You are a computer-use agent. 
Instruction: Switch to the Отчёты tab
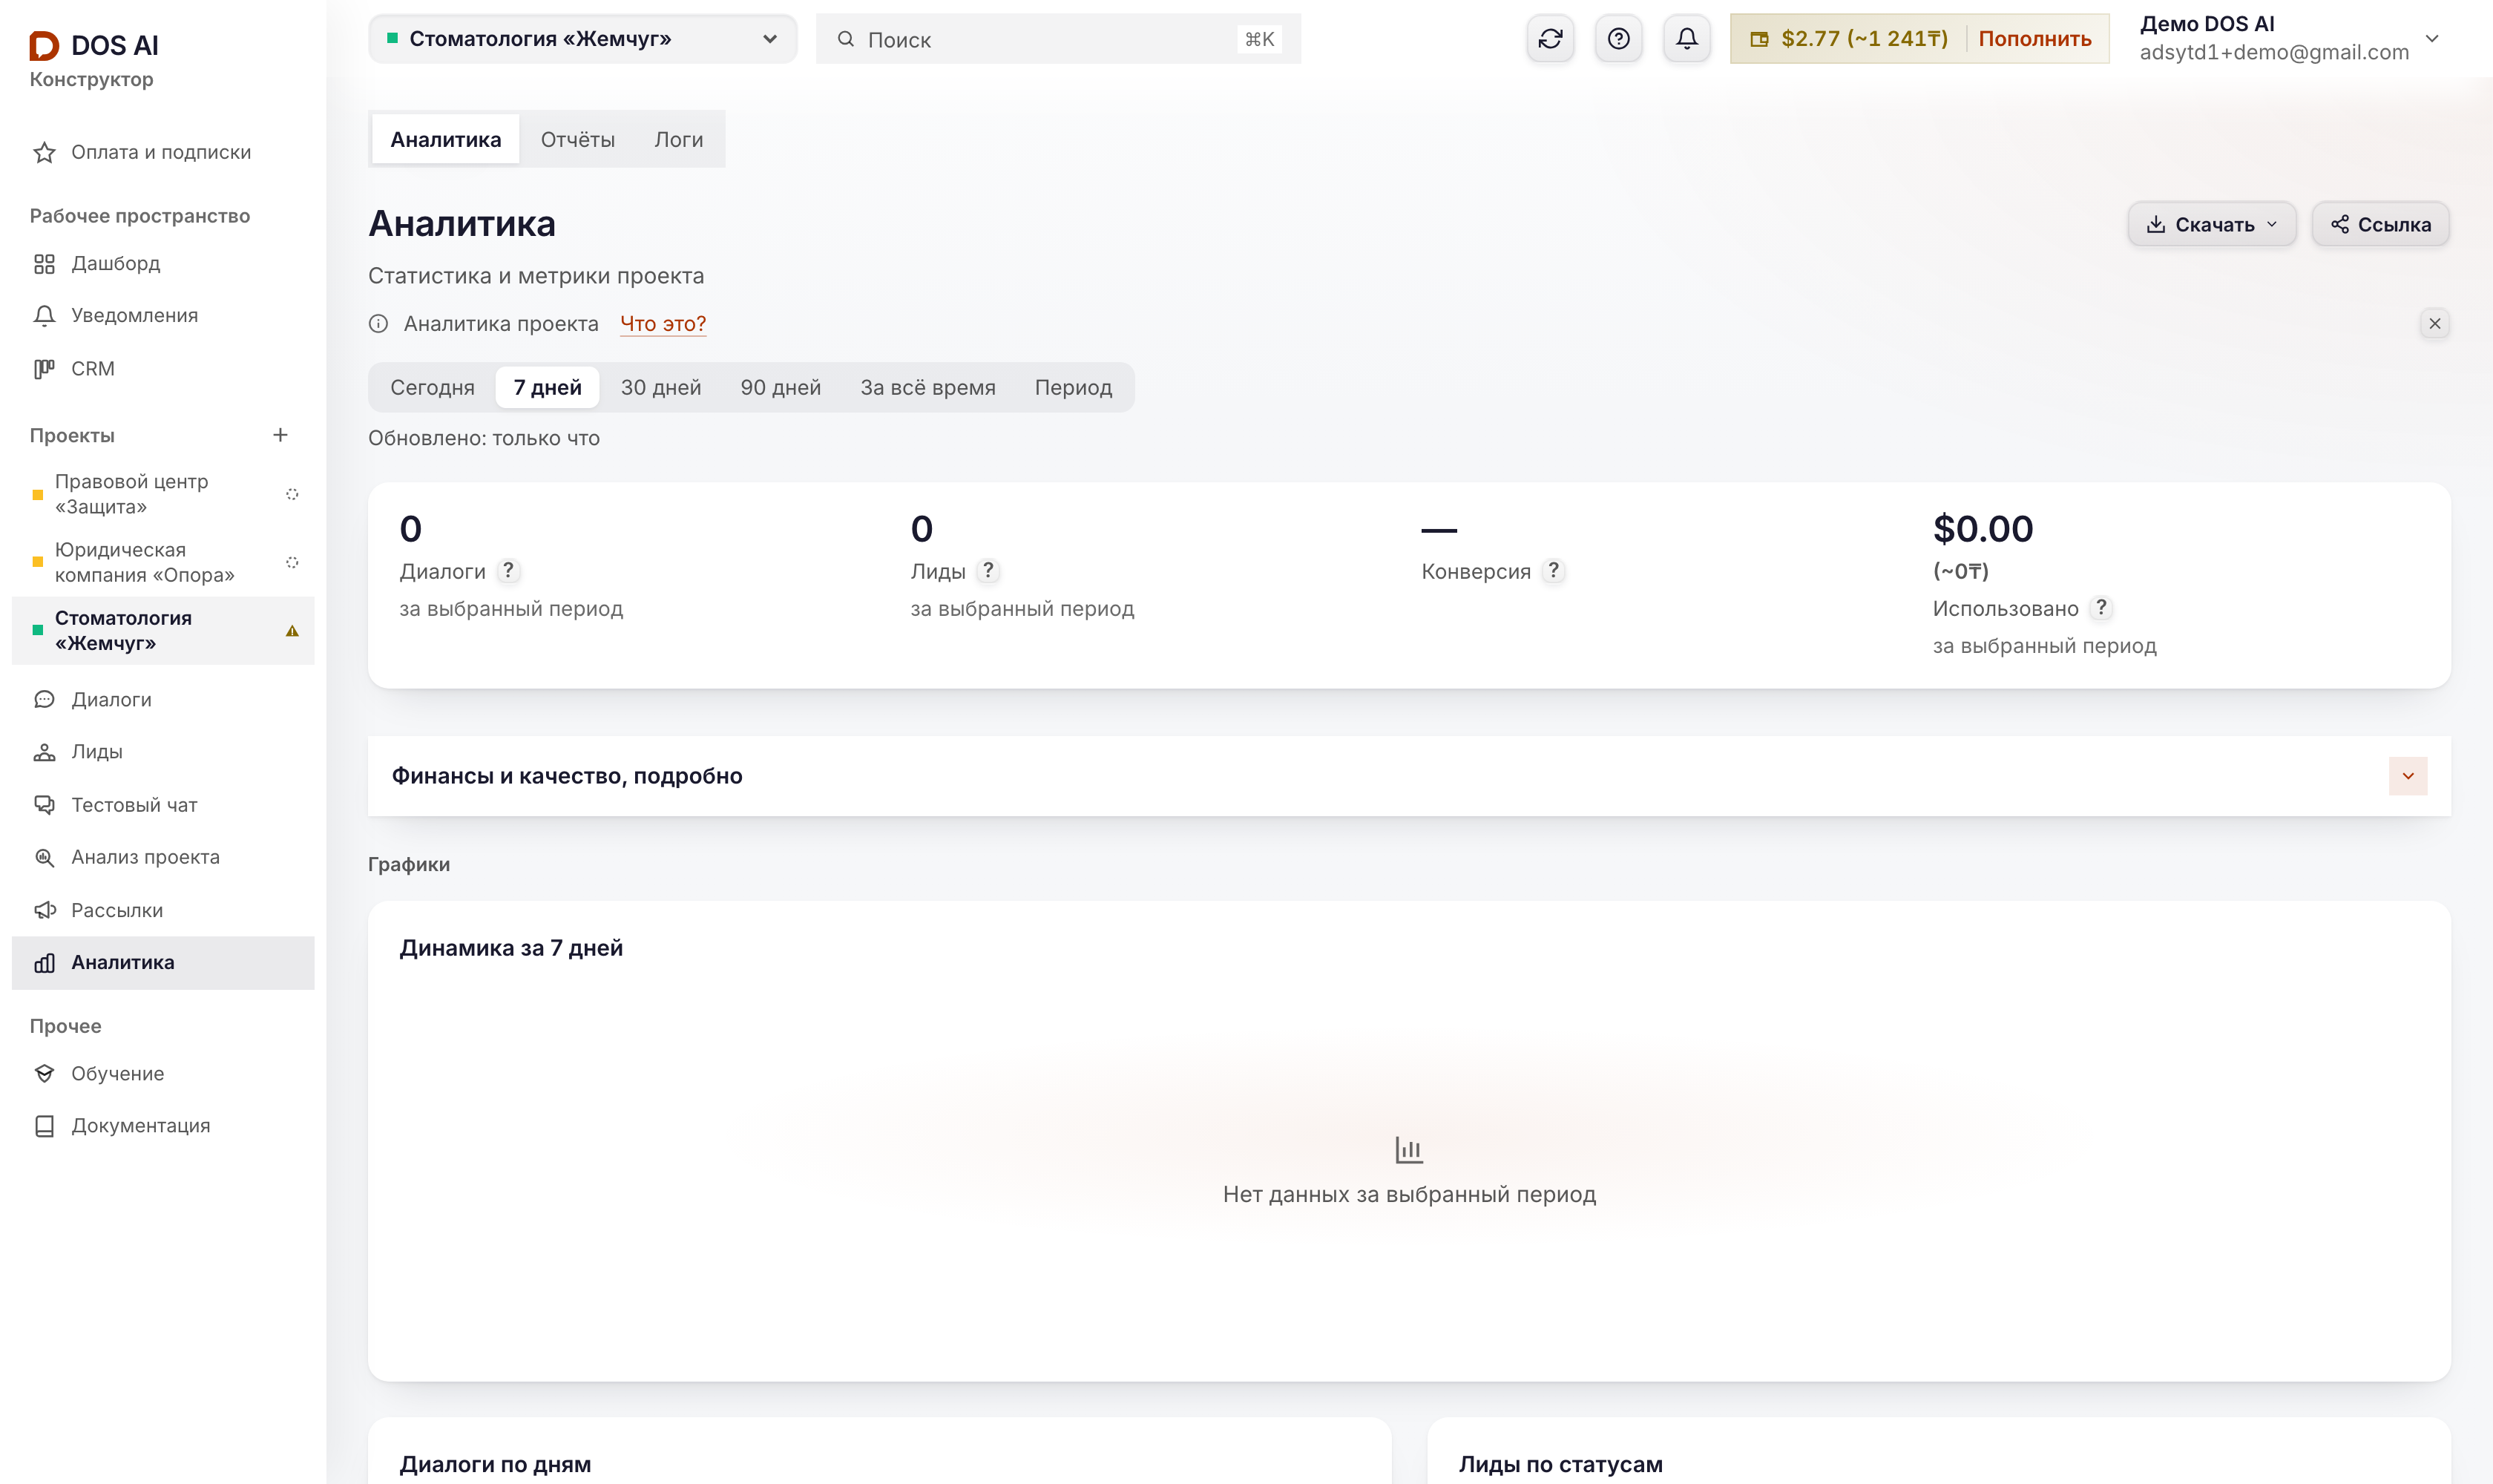coord(577,139)
